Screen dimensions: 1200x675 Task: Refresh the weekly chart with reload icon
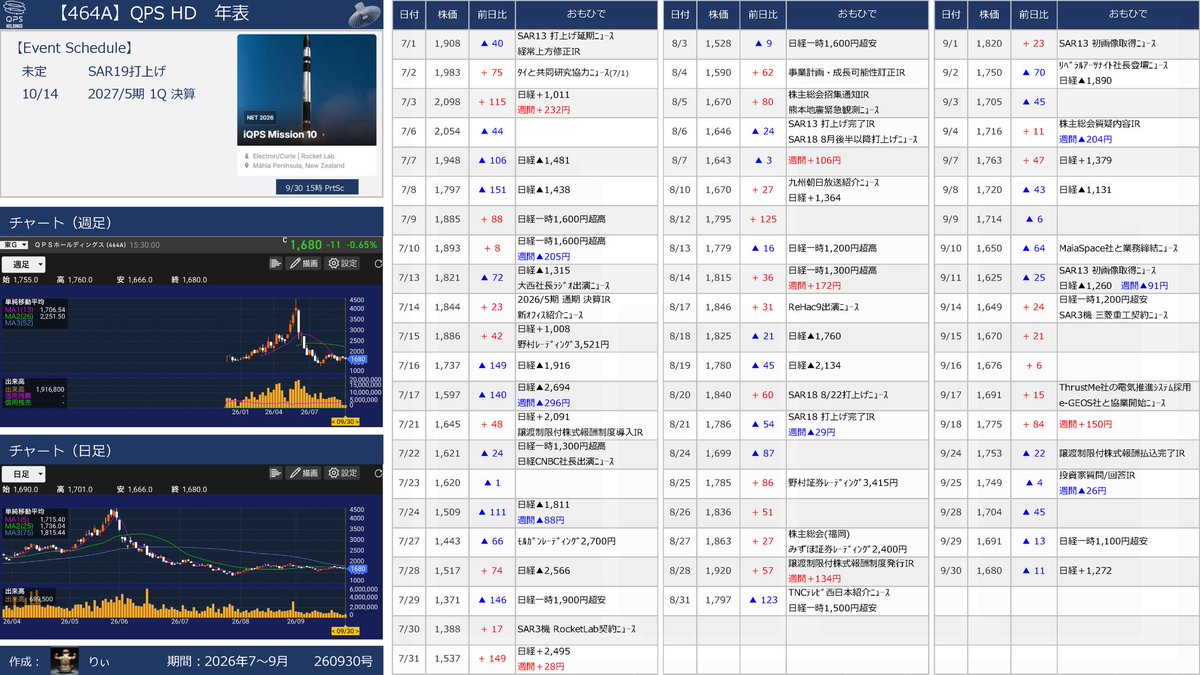click(x=377, y=263)
